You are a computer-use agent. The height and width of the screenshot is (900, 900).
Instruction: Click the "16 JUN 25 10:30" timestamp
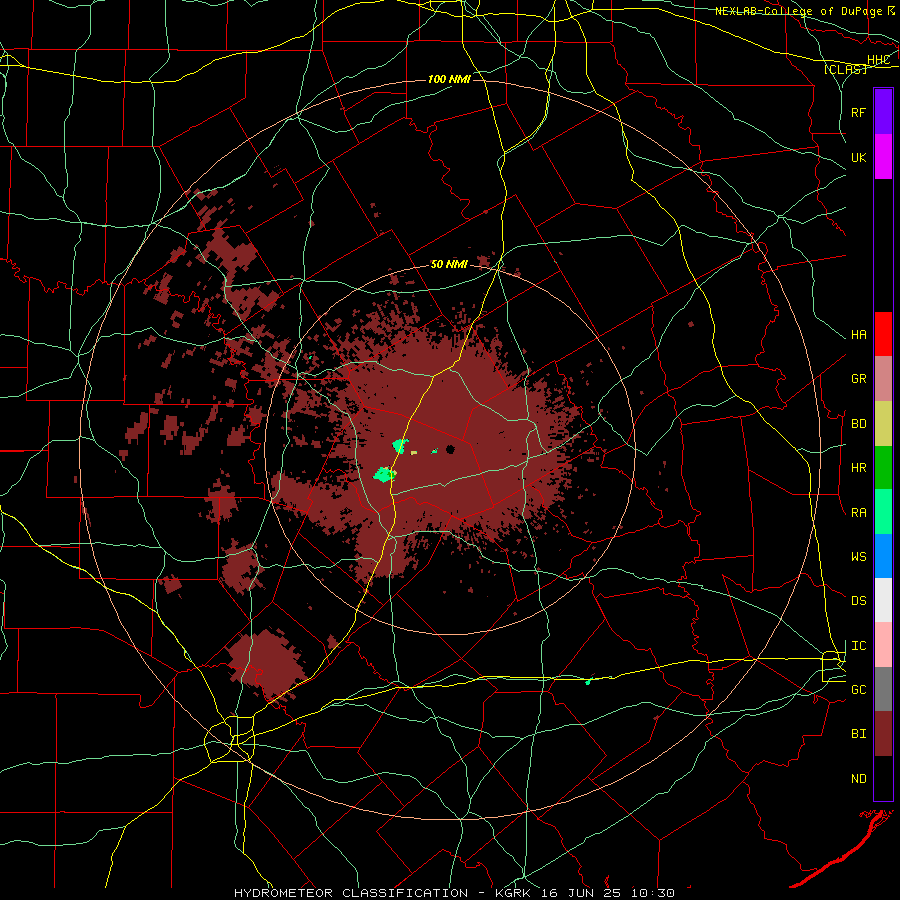pos(607,893)
